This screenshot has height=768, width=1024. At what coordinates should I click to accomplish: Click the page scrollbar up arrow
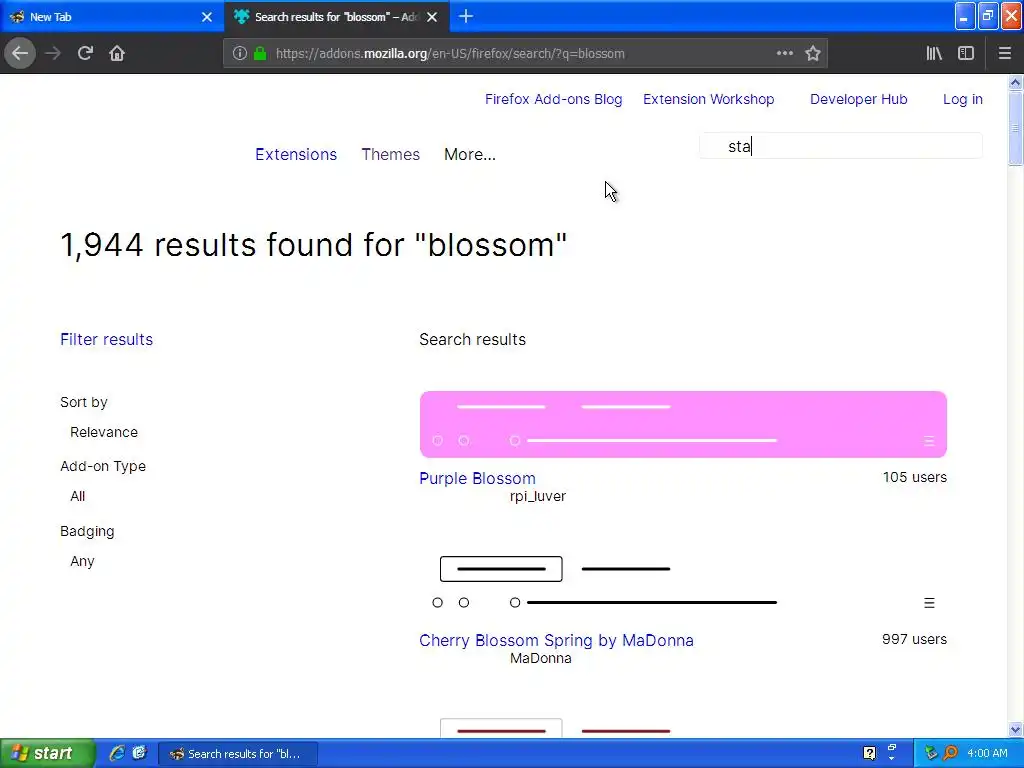[x=1015, y=82]
